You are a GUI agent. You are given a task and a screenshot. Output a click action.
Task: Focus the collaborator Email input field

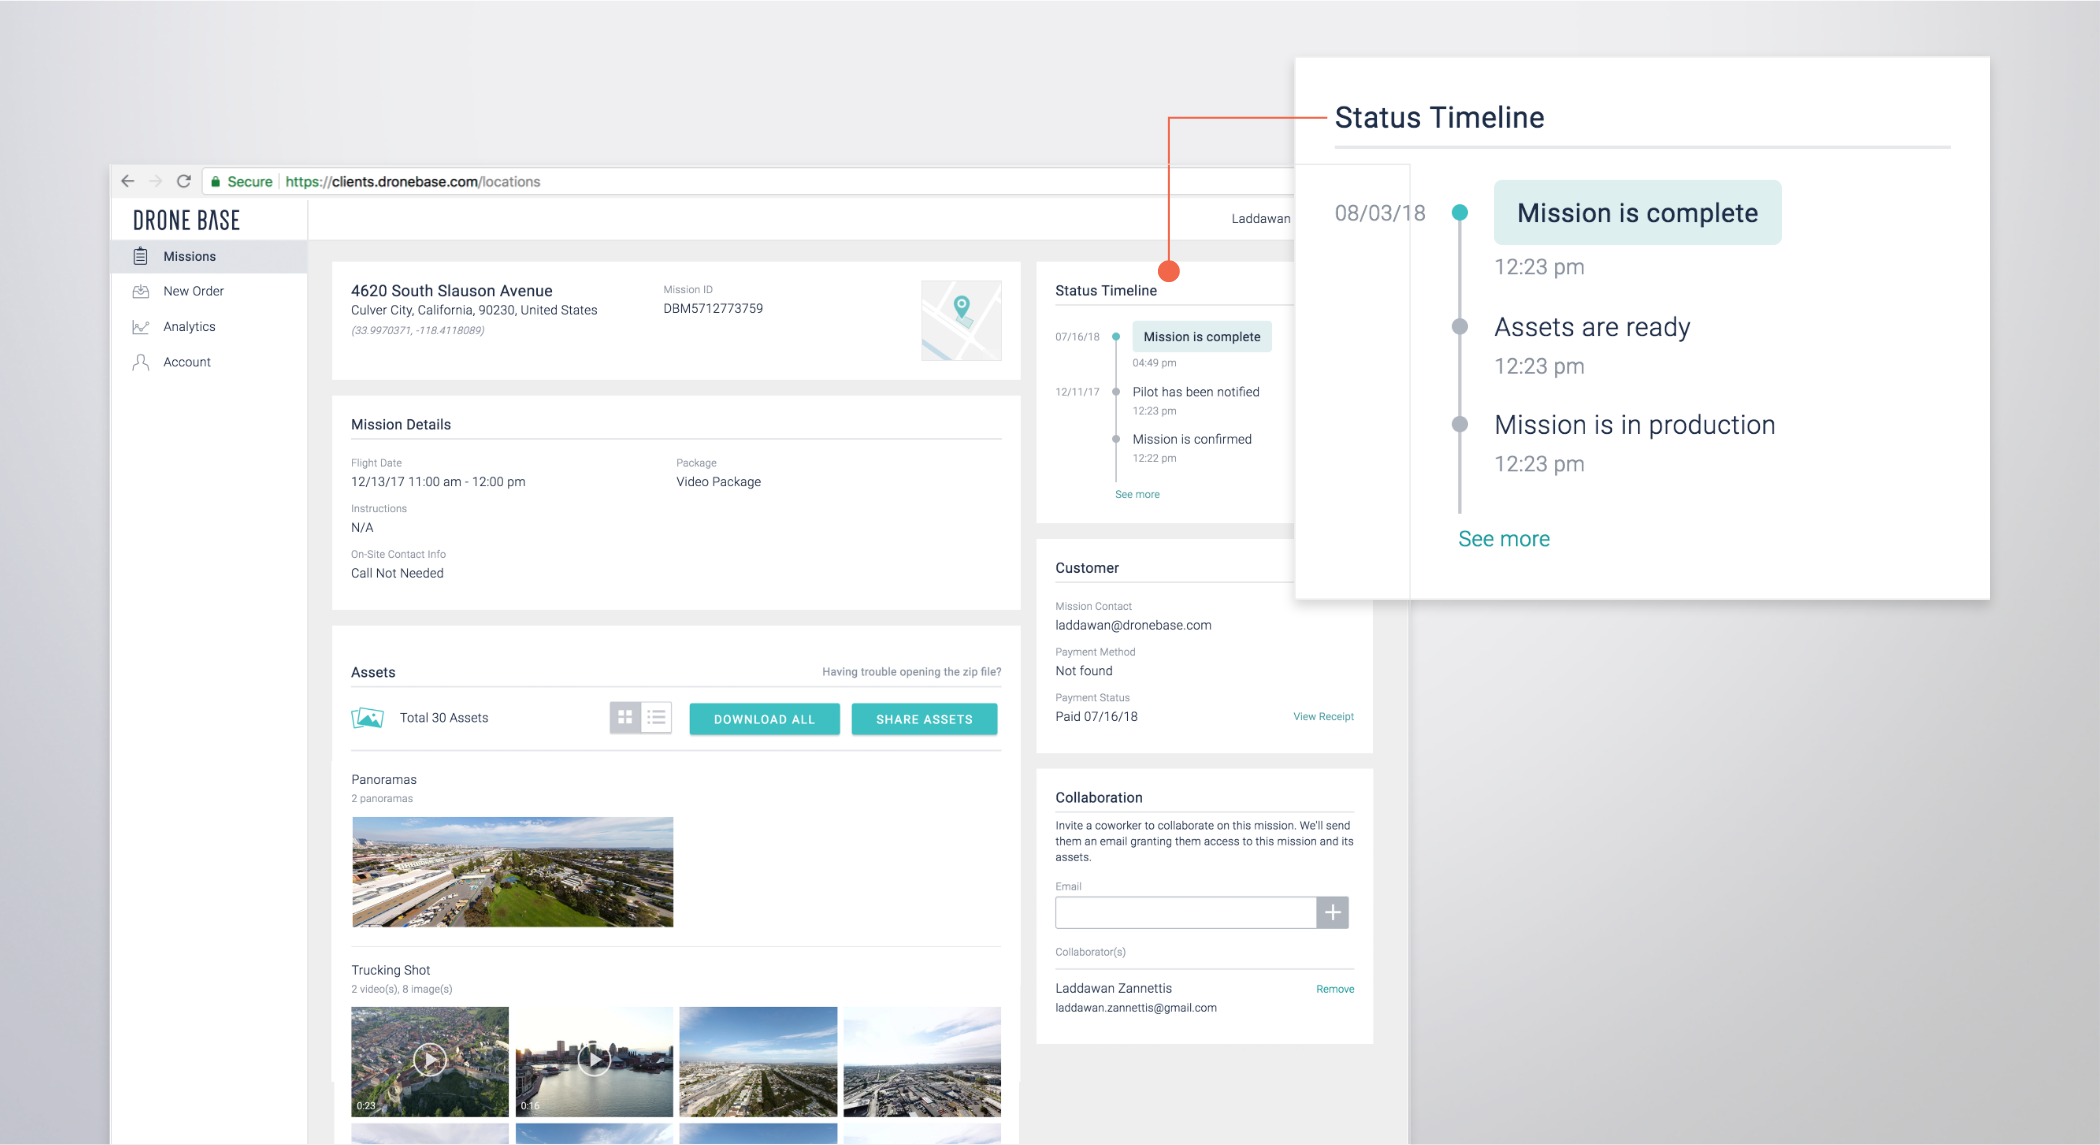click(x=1186, y=912)
